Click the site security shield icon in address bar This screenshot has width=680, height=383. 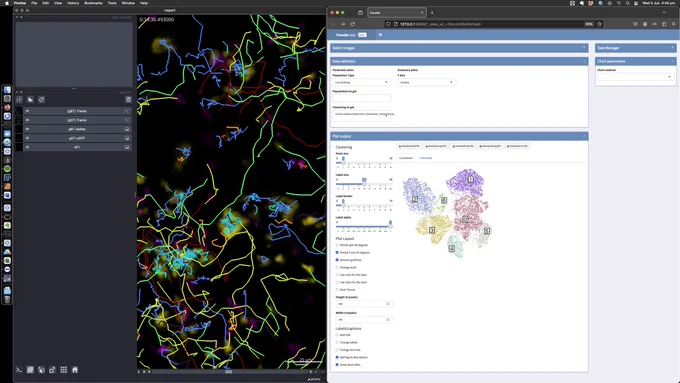tap(389, 24)
